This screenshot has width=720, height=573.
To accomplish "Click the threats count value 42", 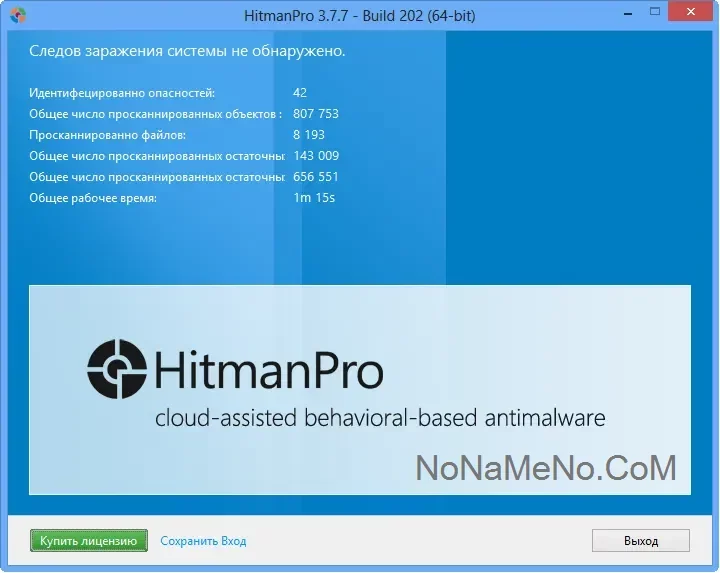I will click(x=300, y=93).
